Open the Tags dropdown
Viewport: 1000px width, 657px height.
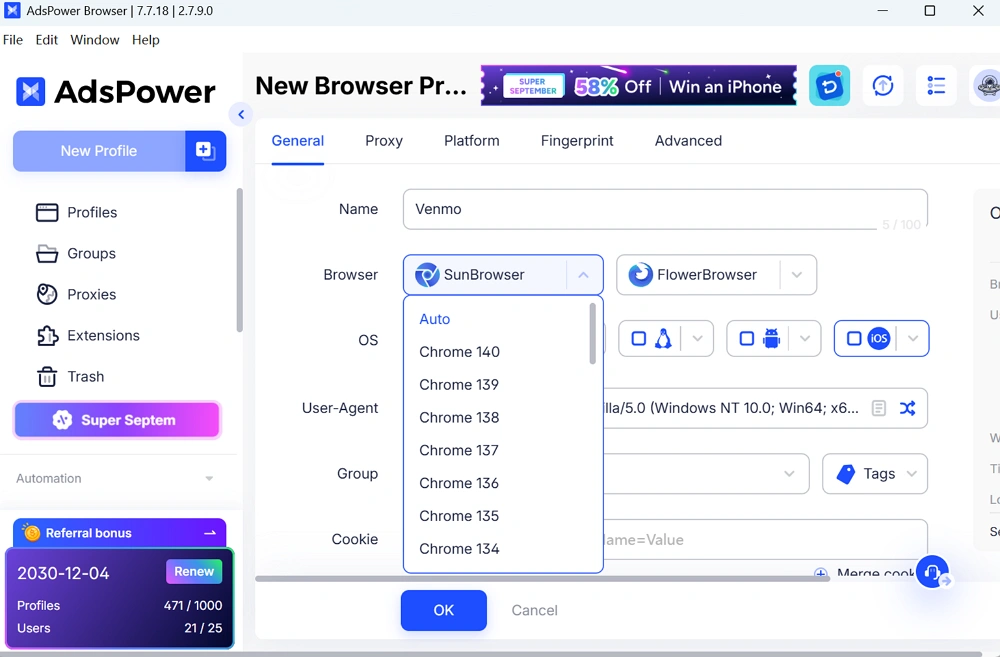pyautogui.click(x=875, y=474)
